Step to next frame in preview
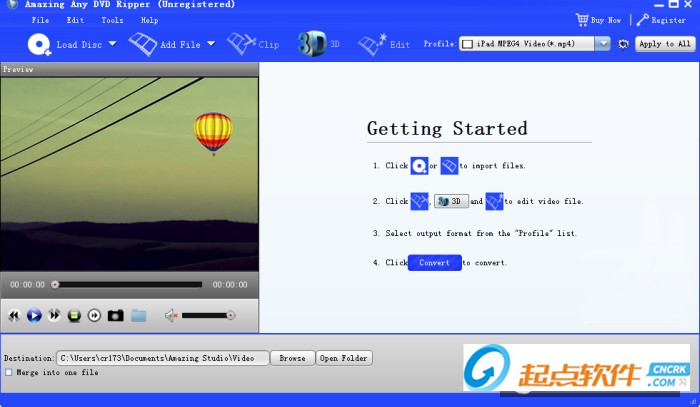The width and height of the screenshot is (700, 407). pos(94,316)
